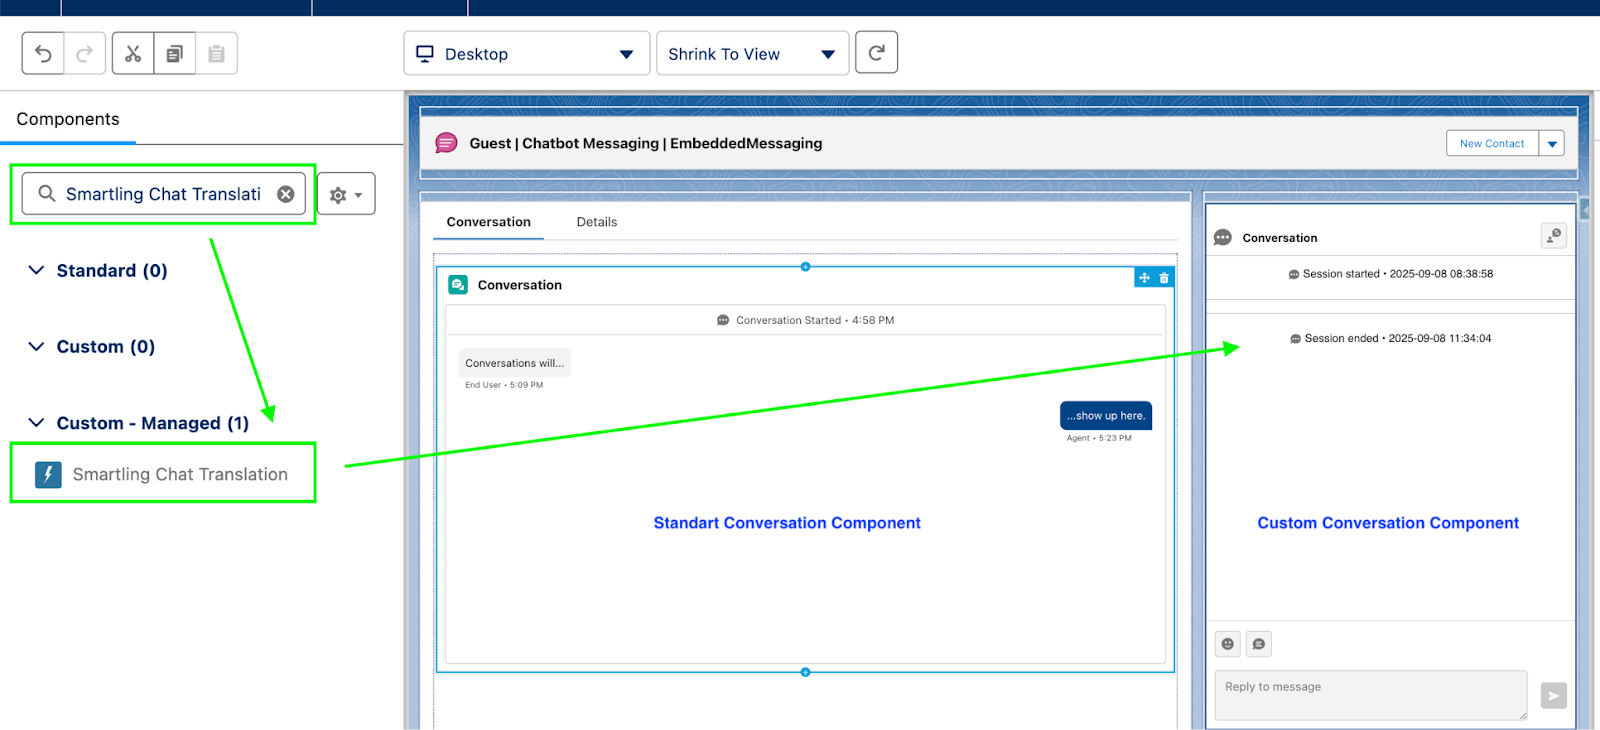
Task: Click the Reply to message field
Action: (1370, 695)
